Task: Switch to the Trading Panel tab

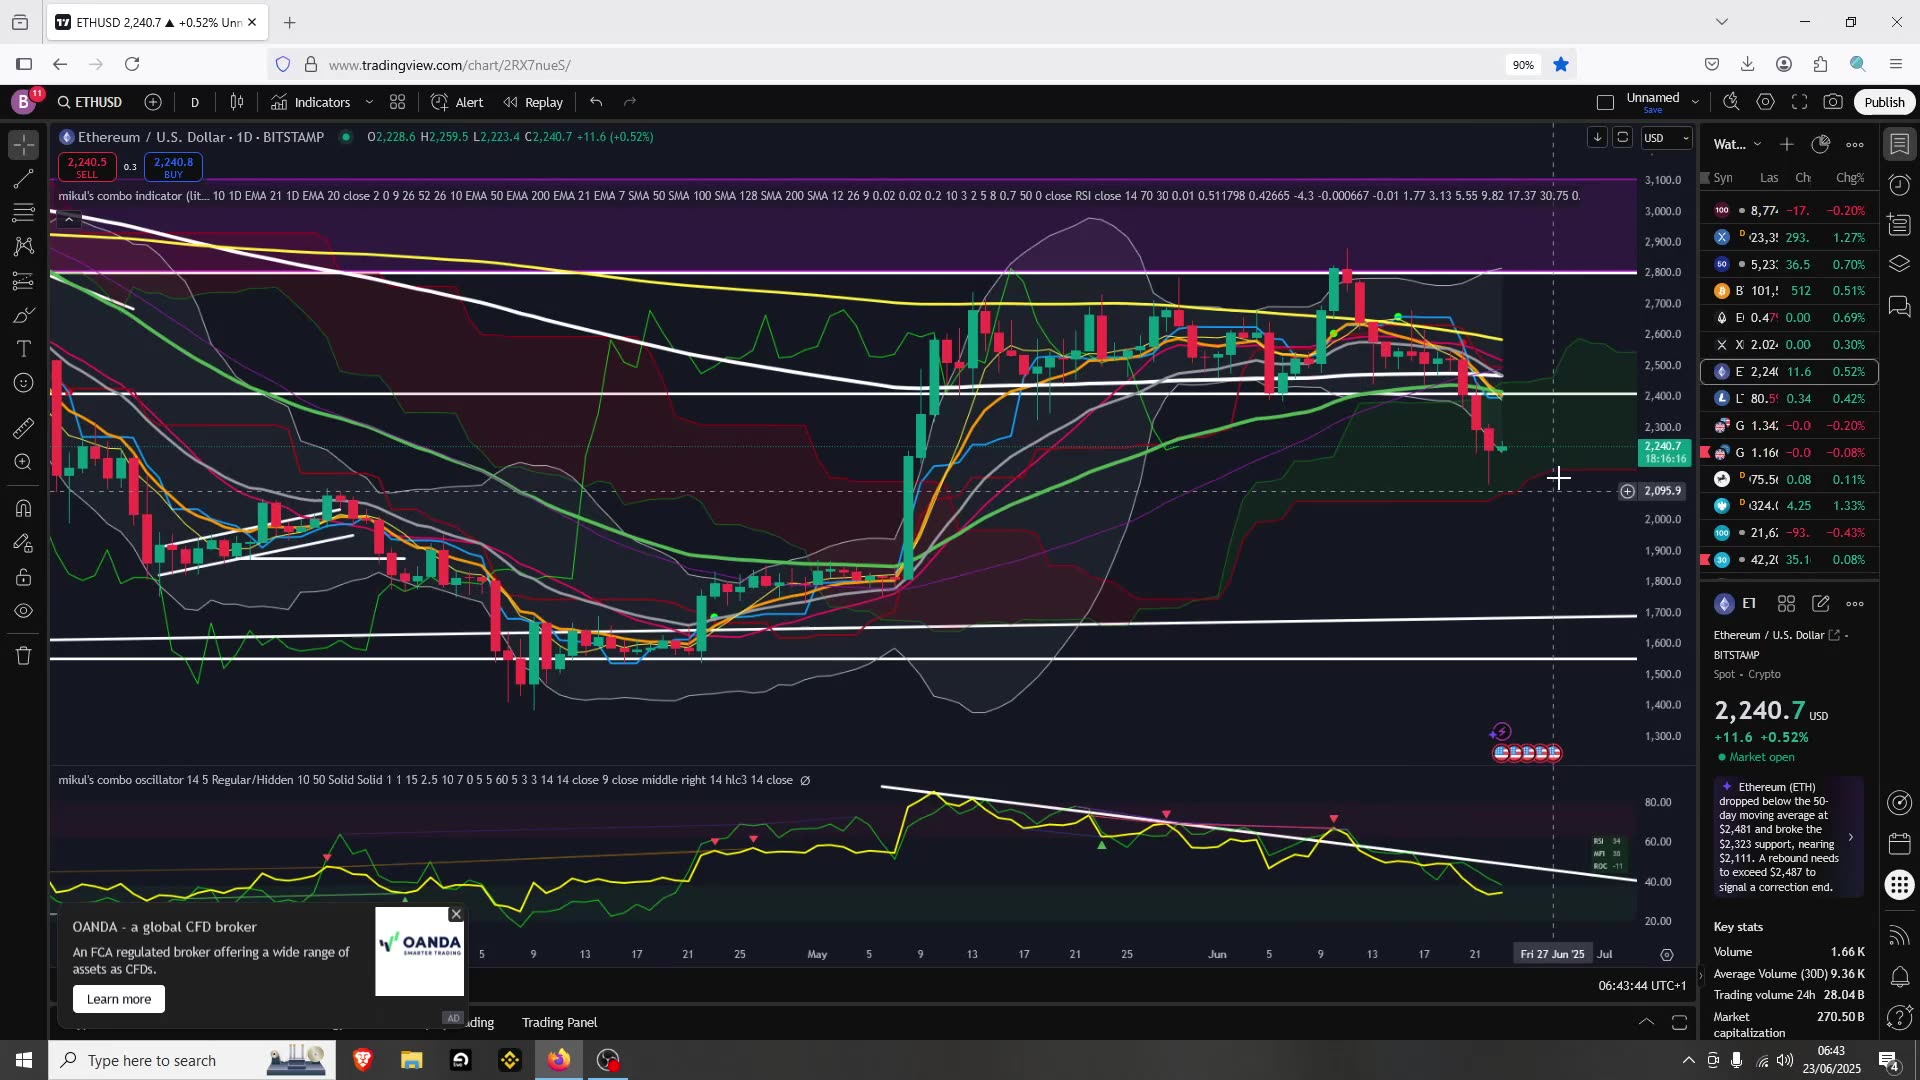Action: point(559,1022)
